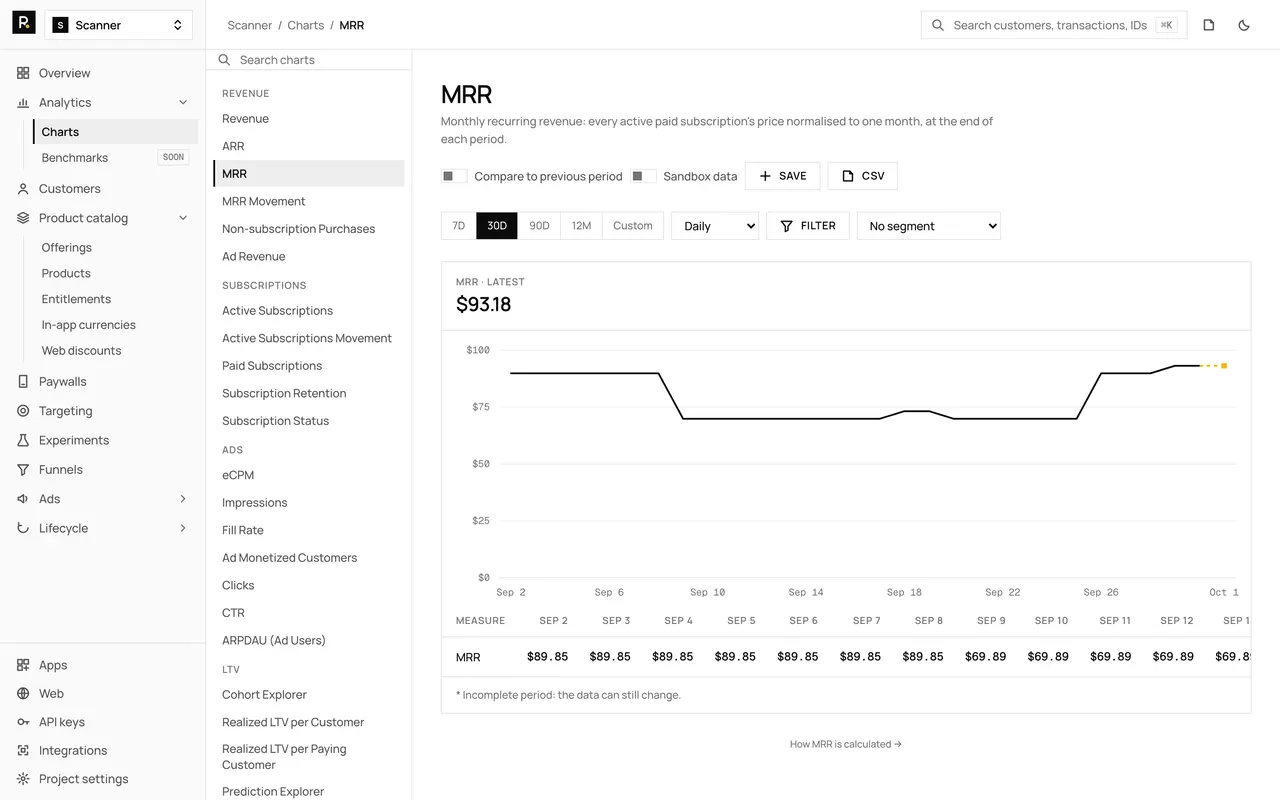This screenshot has height=800, width=1280.
Task: Click the Customers person icon
Action: [23, 188]
